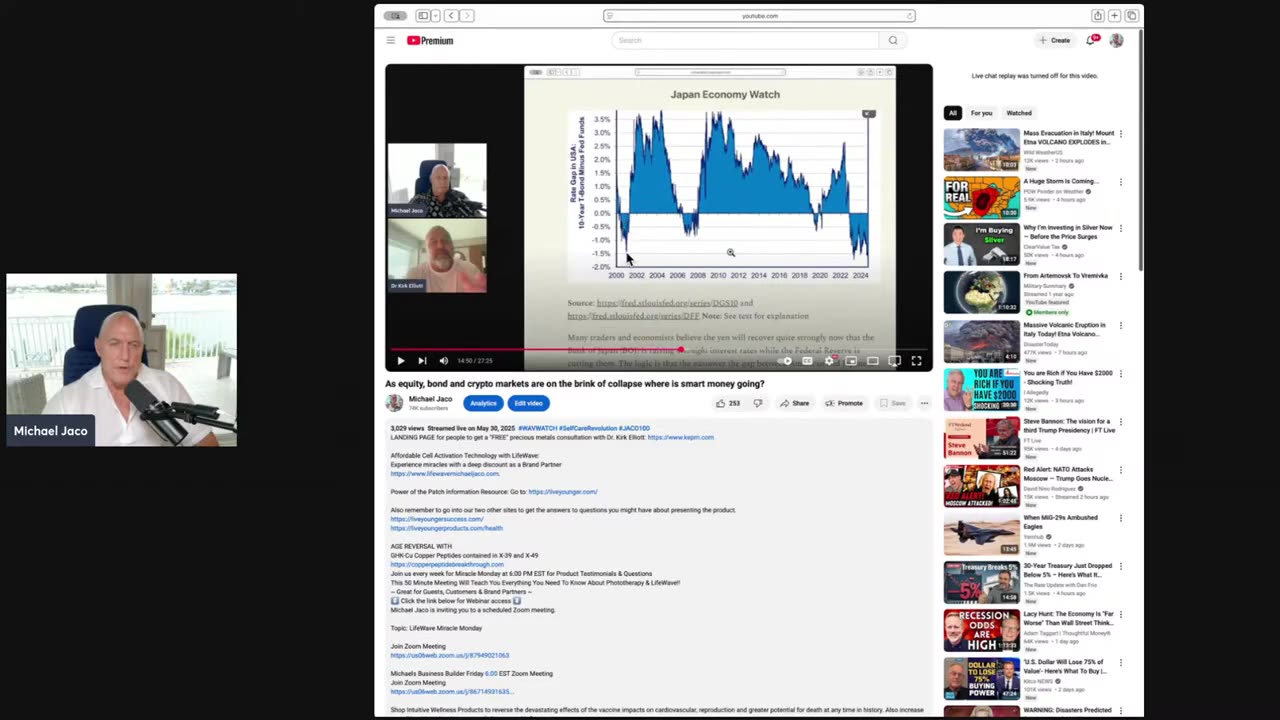1280x720 pixels.
Task: Open notifications bell
Action: coord(1092,40)
